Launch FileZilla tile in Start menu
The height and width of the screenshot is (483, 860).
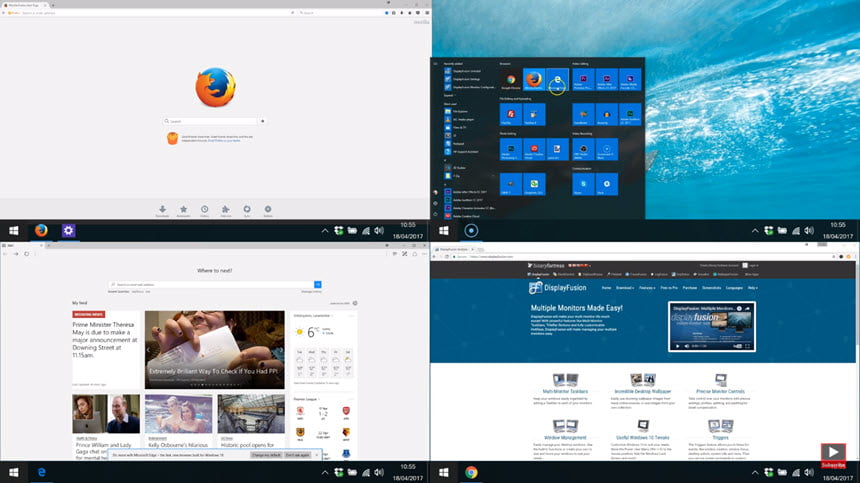[511, 115]
